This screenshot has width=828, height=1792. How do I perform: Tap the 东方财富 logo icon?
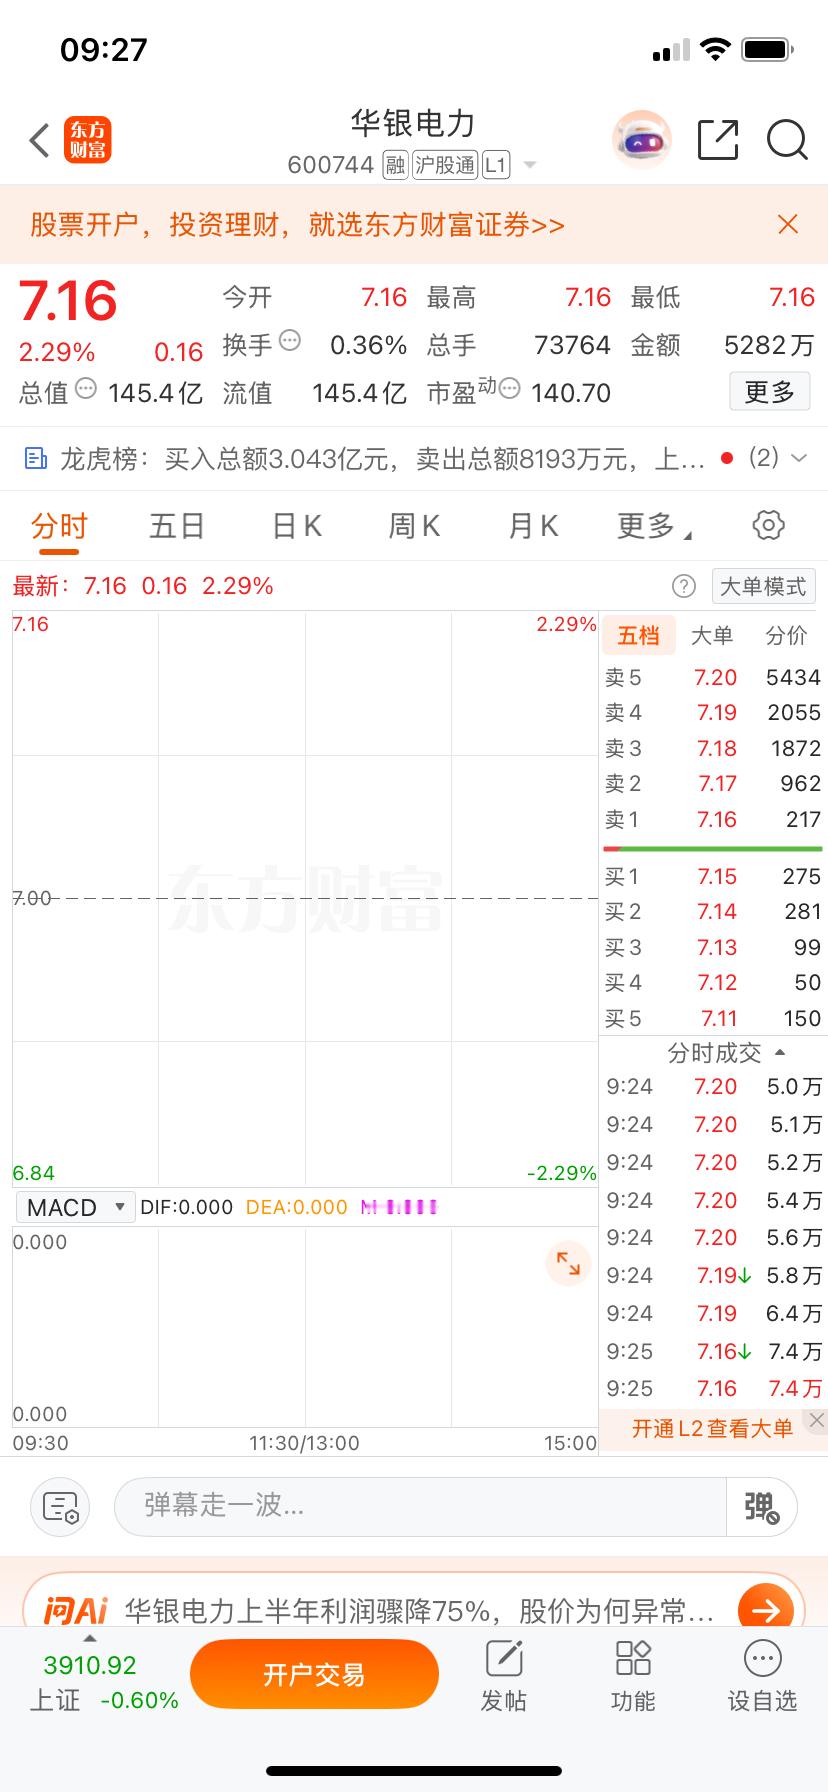(x=88, y=140)
